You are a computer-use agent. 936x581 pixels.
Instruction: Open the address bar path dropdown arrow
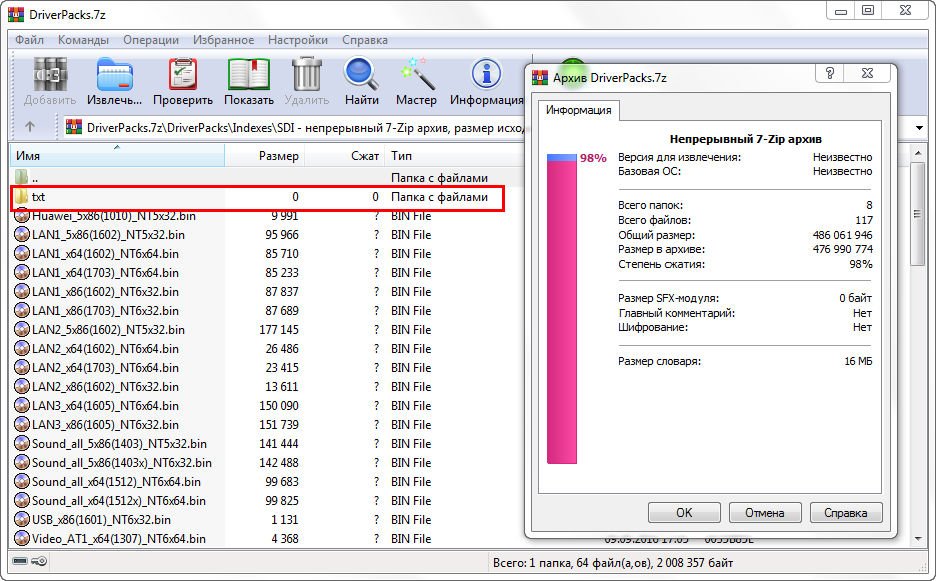point(919,128)
